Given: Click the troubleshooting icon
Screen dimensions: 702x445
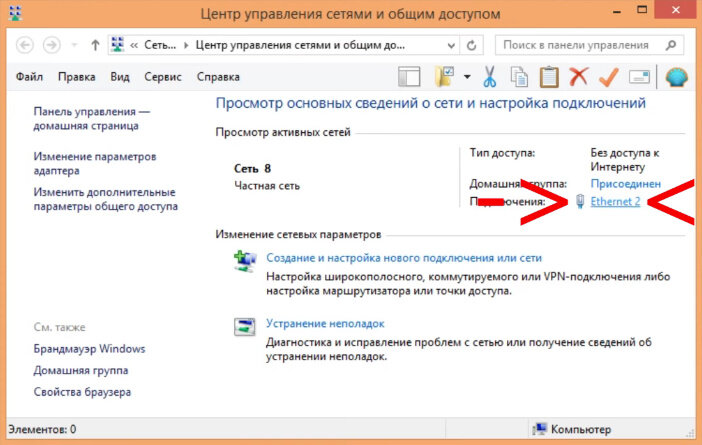Looking at the screenshot, I should 245,327.
